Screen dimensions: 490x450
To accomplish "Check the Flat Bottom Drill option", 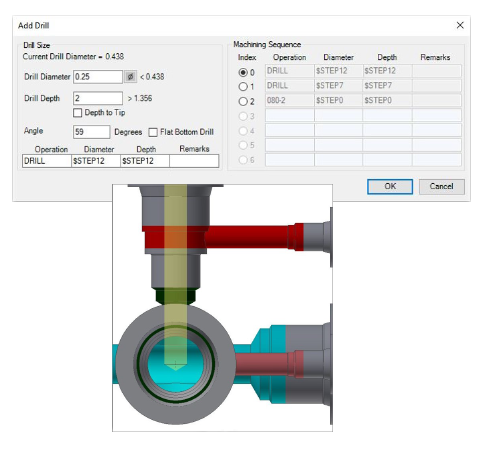I will coord(153,132).
